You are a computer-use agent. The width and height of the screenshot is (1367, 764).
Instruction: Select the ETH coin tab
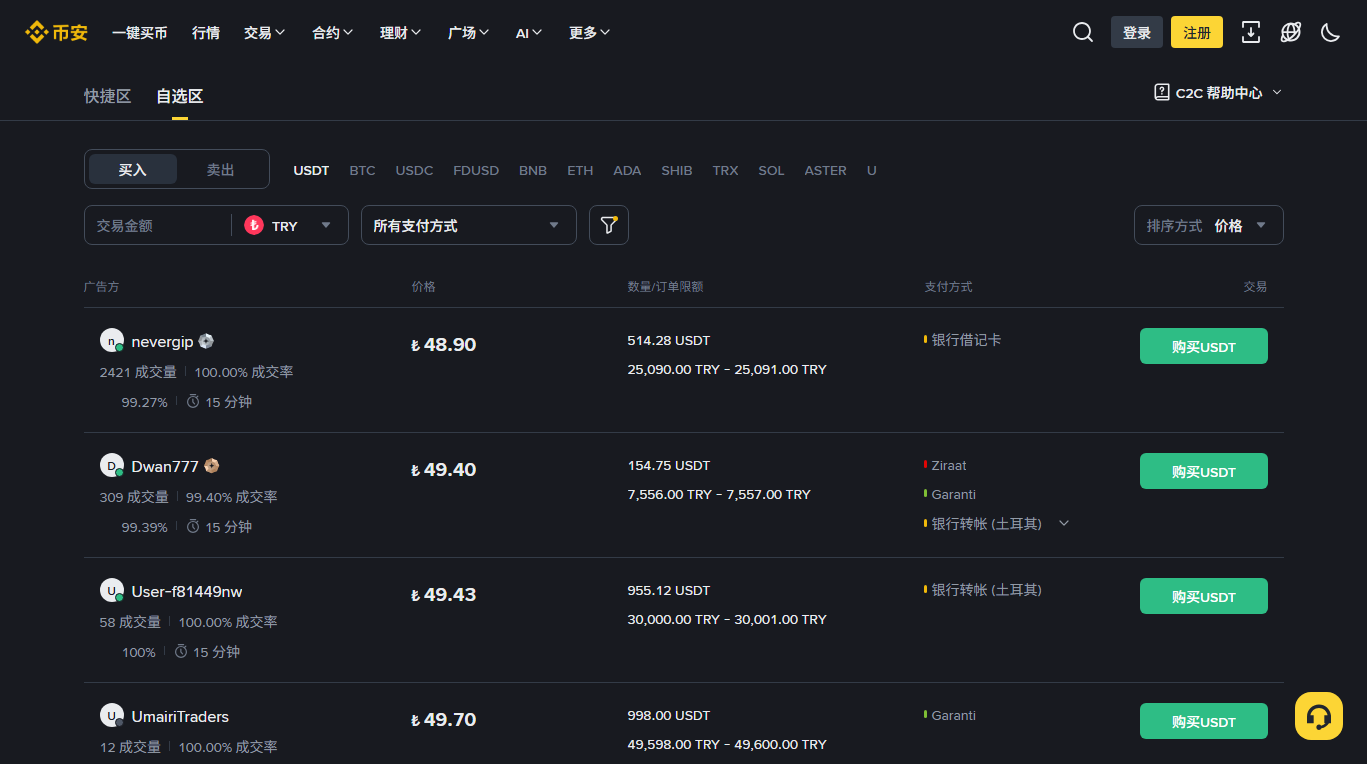pyautogui.click(x=580, y=170)
